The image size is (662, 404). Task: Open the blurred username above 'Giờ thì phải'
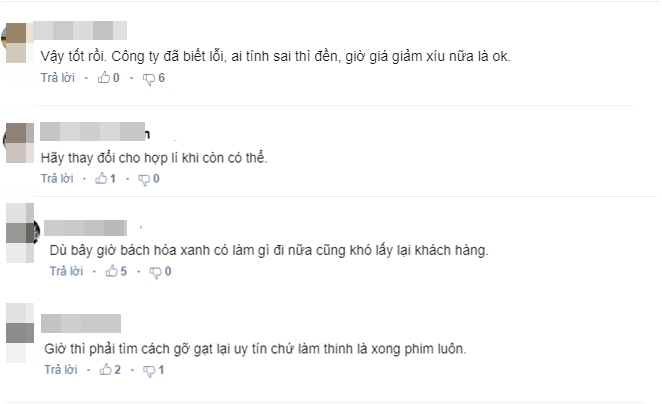click(81, 323)
